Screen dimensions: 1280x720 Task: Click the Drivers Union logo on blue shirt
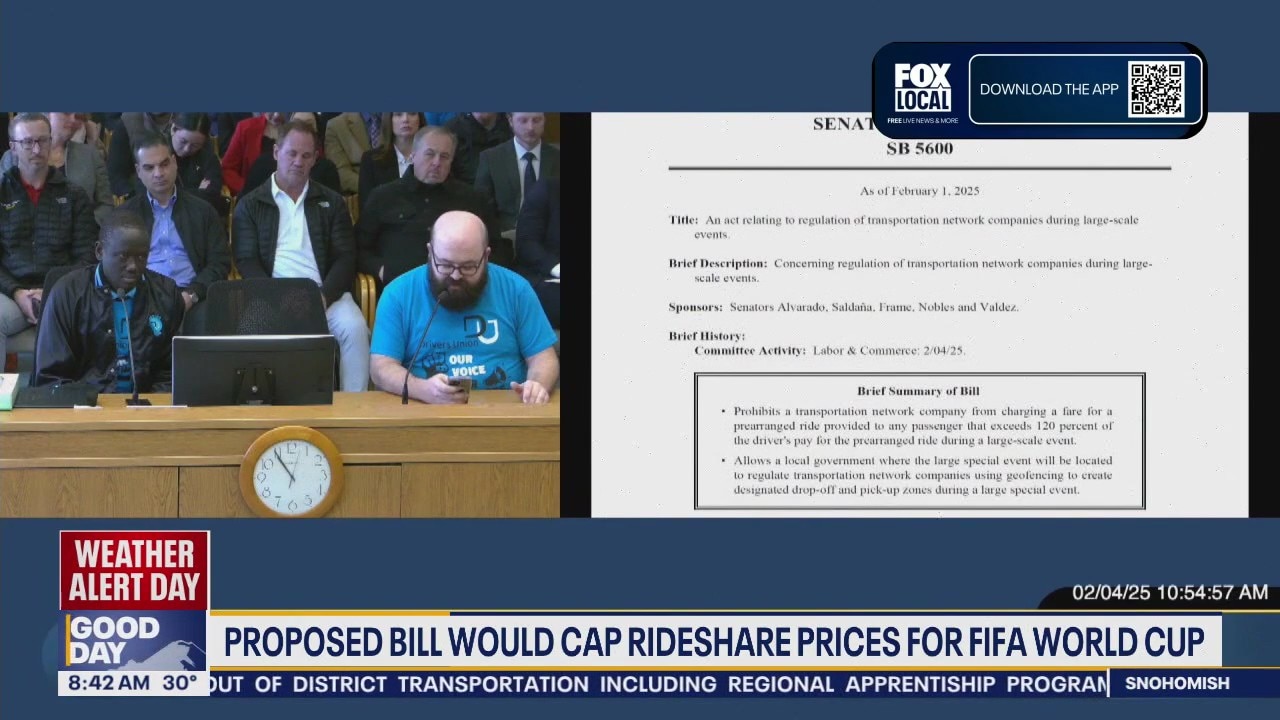[479, 330]
